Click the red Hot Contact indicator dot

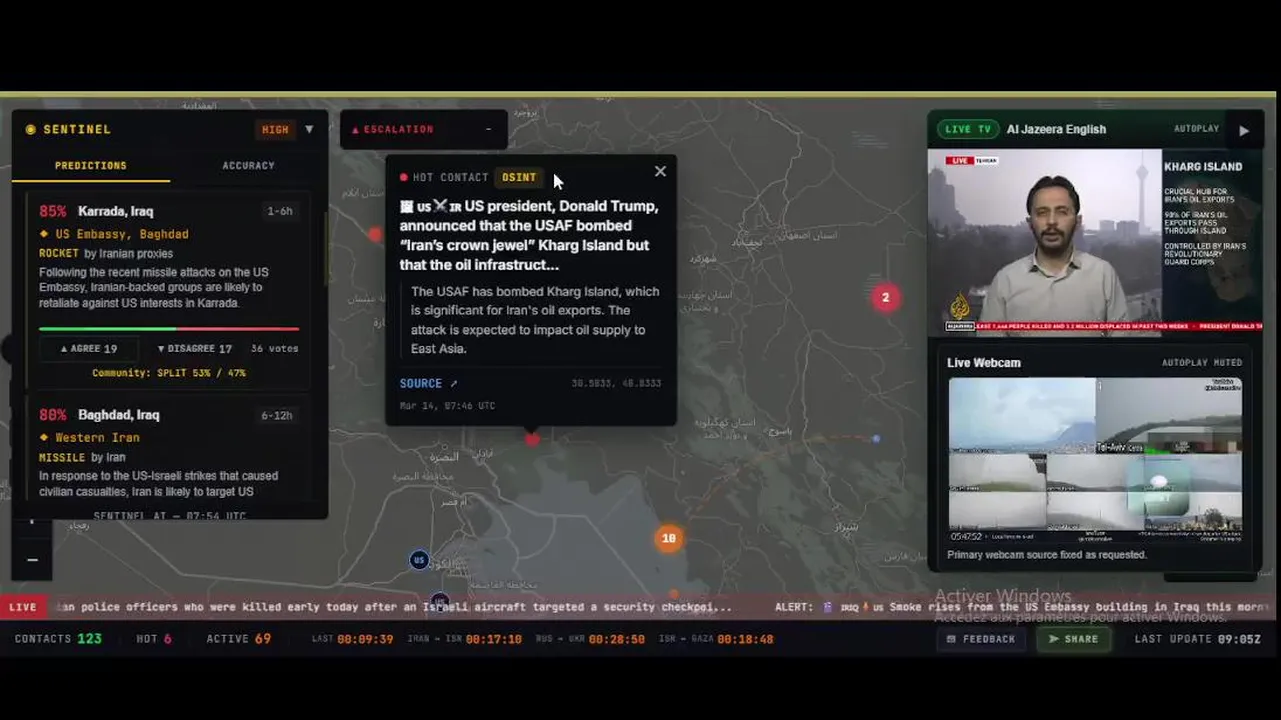coord(404,177)
